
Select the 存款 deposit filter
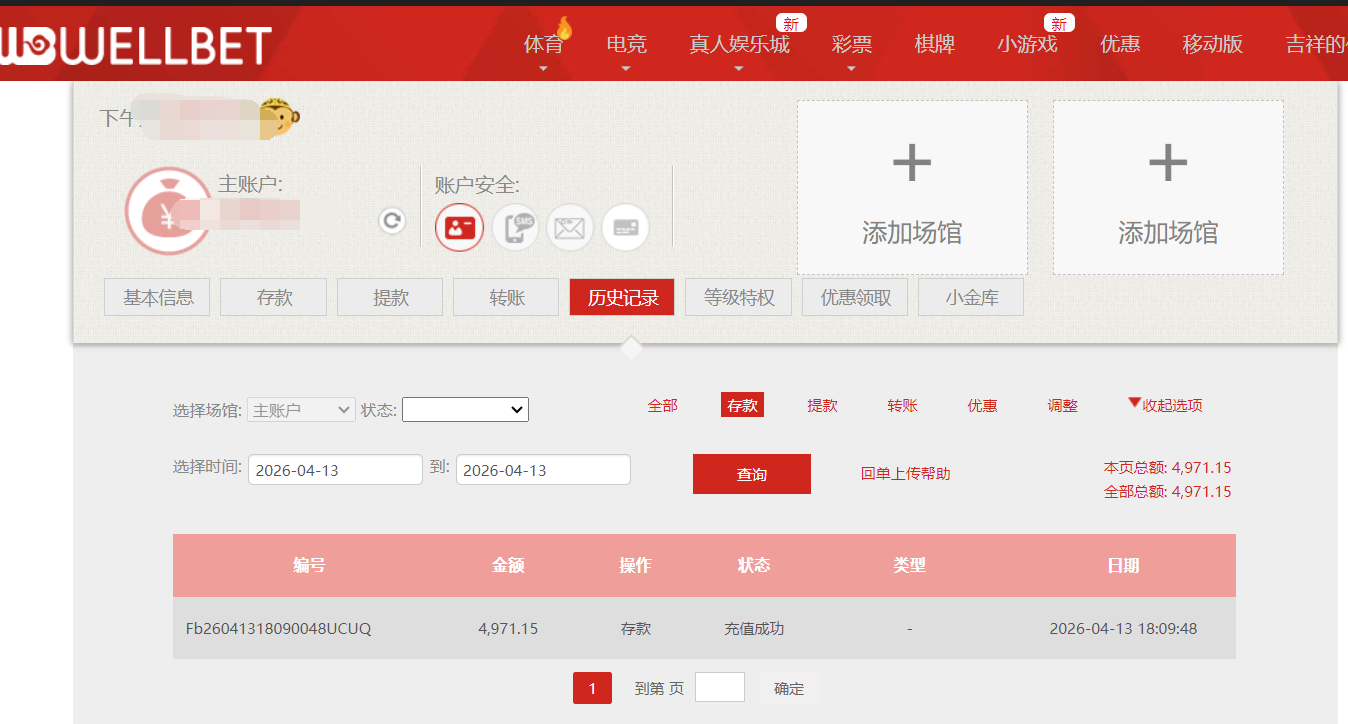click(742, 404)
